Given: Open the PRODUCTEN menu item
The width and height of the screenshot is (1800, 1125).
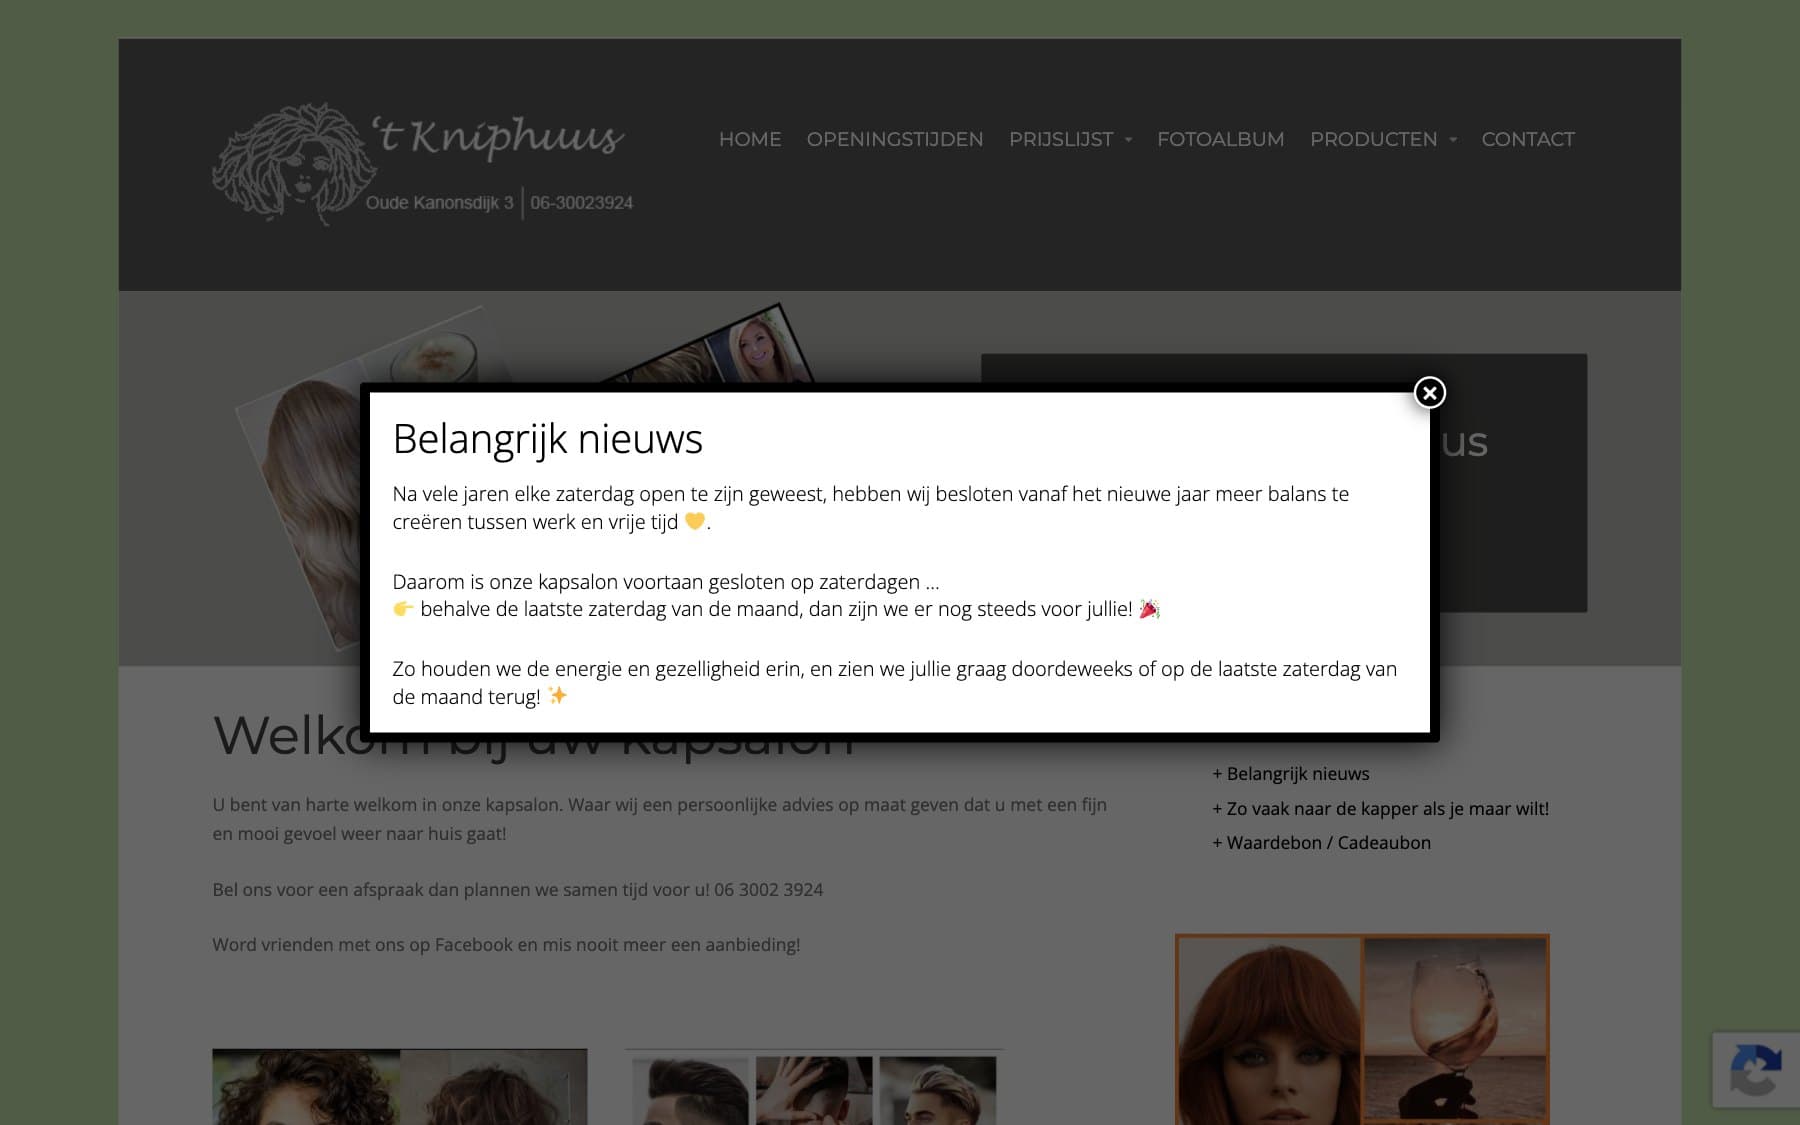Looking at the screenshot, I should [1373, 139].
